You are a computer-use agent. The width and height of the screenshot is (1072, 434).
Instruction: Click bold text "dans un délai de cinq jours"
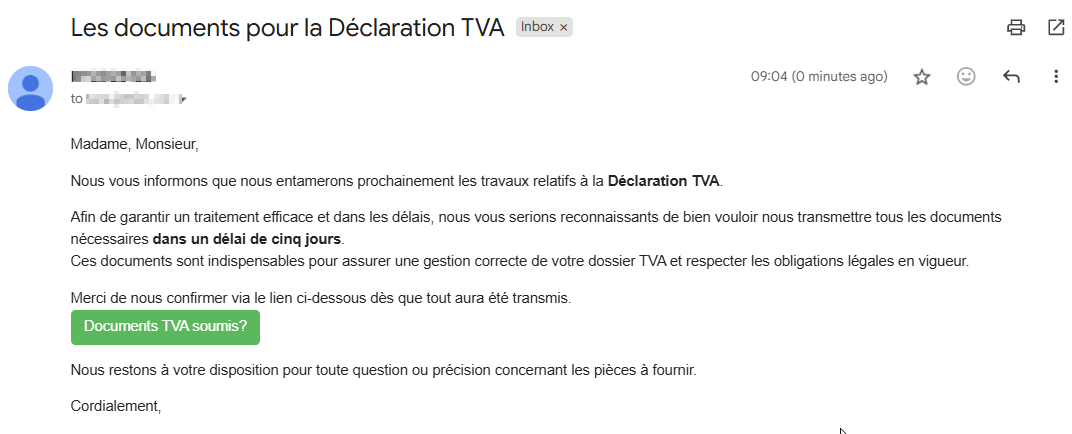(247, 239)
